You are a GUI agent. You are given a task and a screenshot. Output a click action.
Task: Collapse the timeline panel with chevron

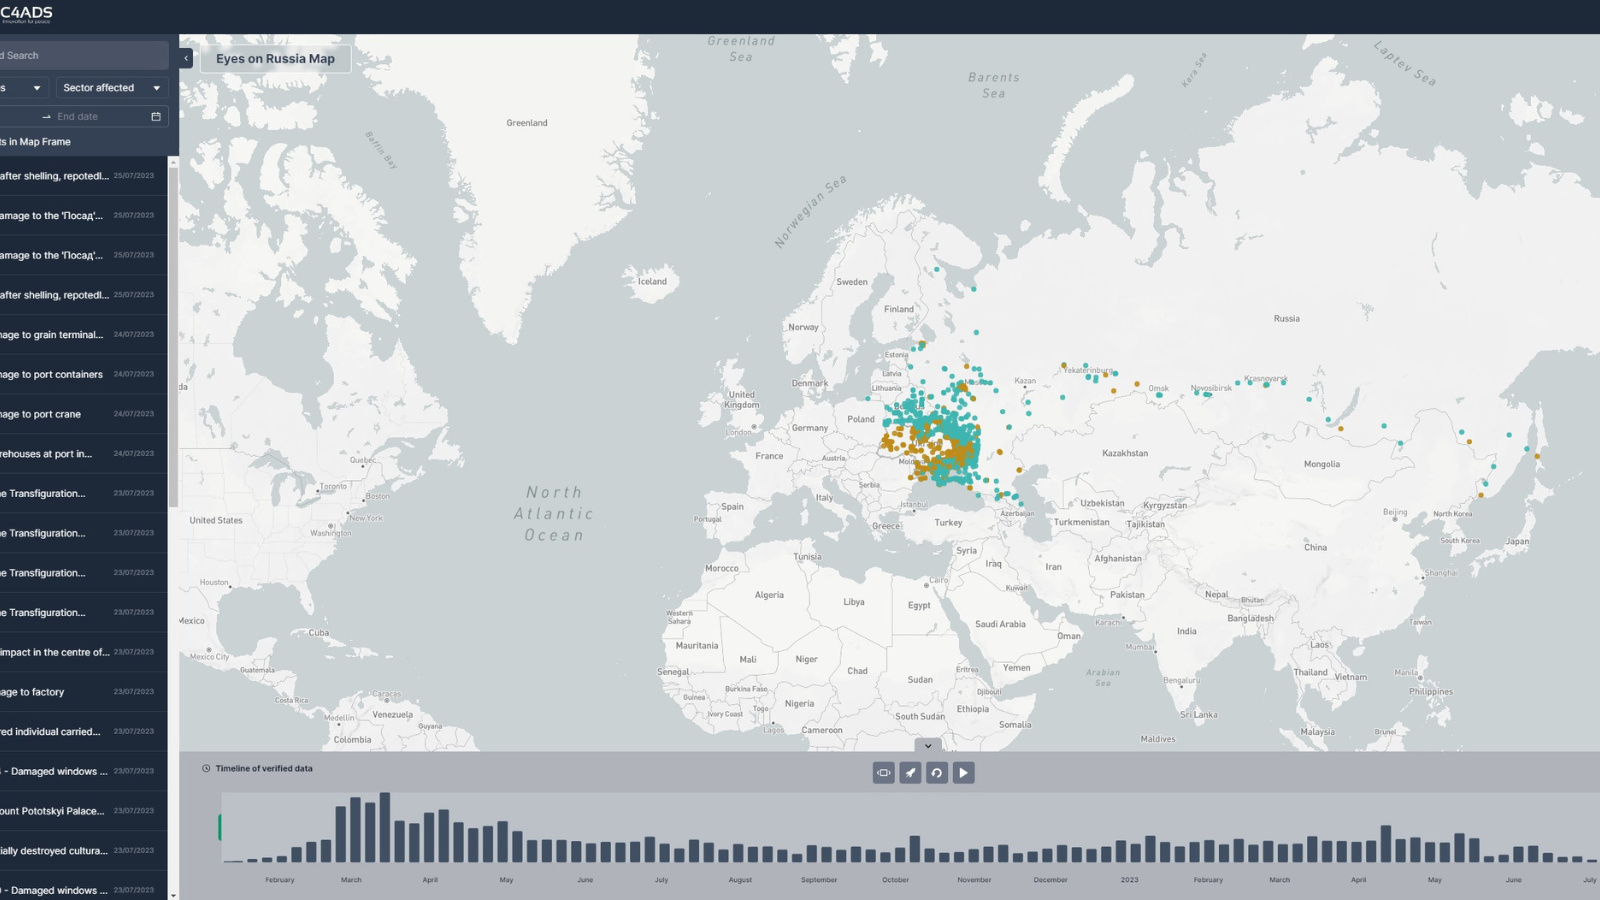(928, 746)
